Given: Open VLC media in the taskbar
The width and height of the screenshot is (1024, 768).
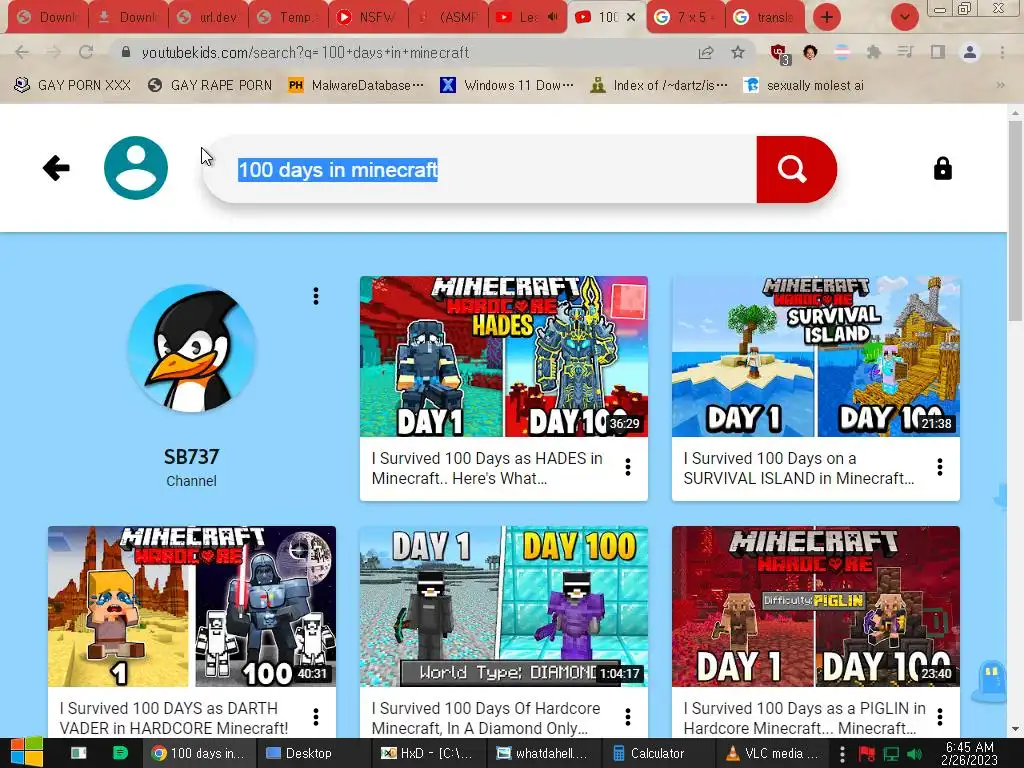Looking at the screenshot, I should [x=772, y=754].
